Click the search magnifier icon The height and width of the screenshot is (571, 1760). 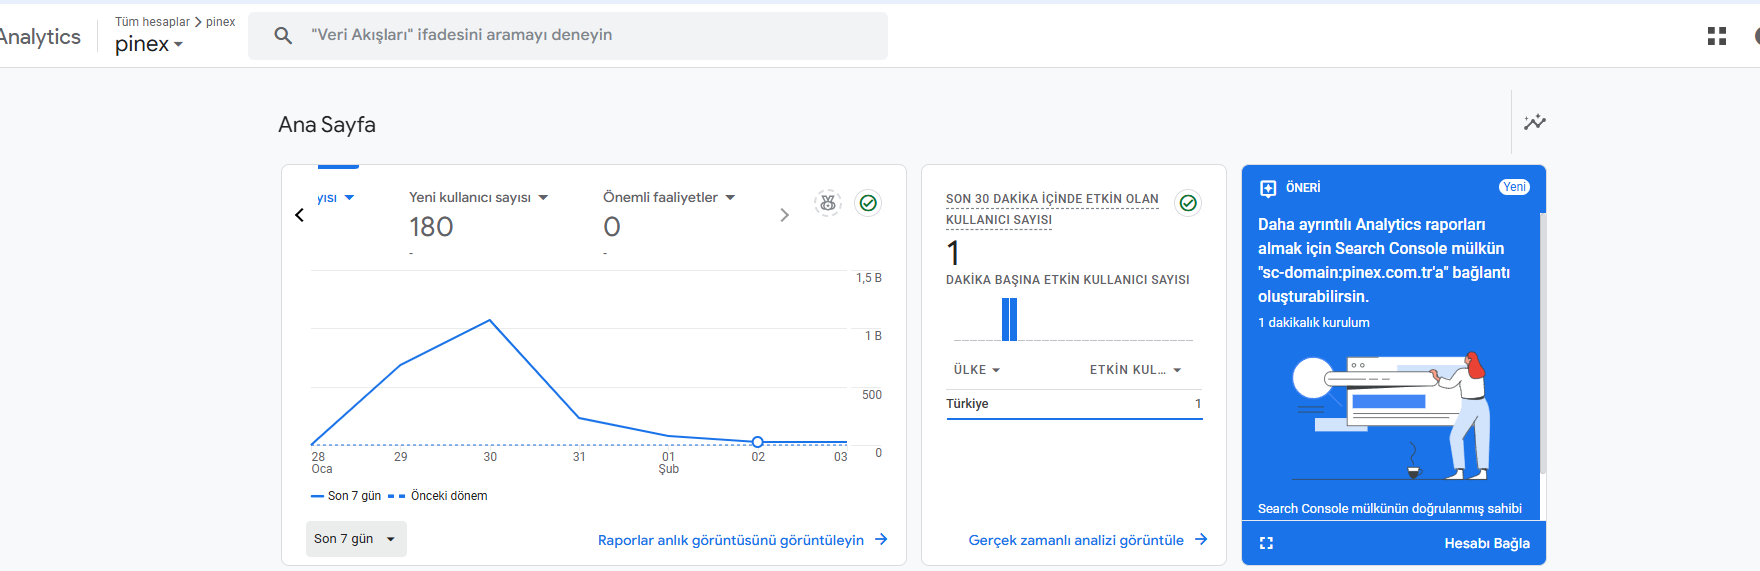pyautogui.click(x=283, y=35)
